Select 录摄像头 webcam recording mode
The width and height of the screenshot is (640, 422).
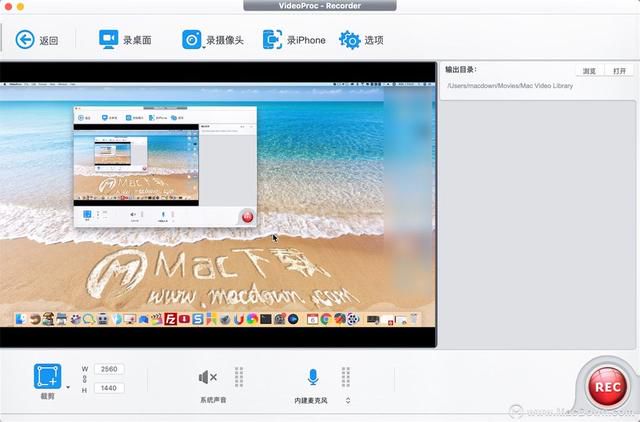213,40
